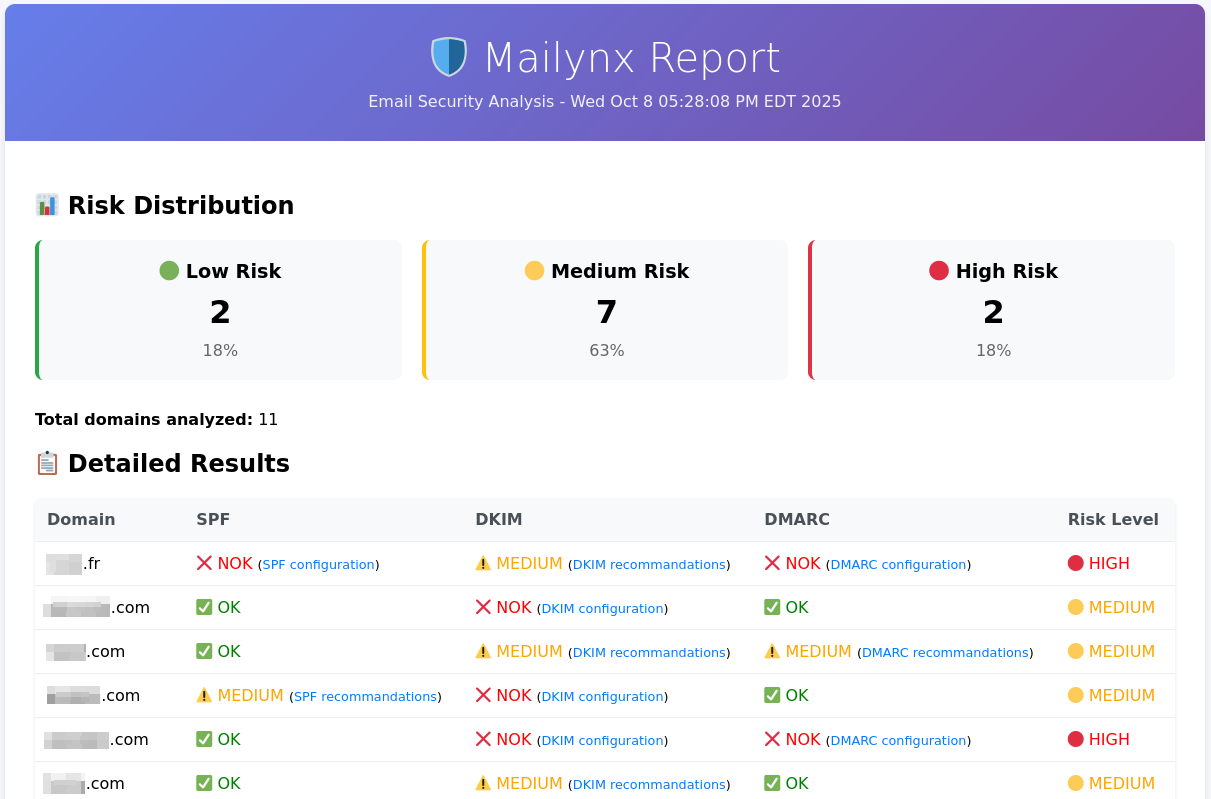Image resolution: width=1211 pixels, height=799 pixels.
Task: Open the SPF configuration link
Action: (x=318, y=565)
